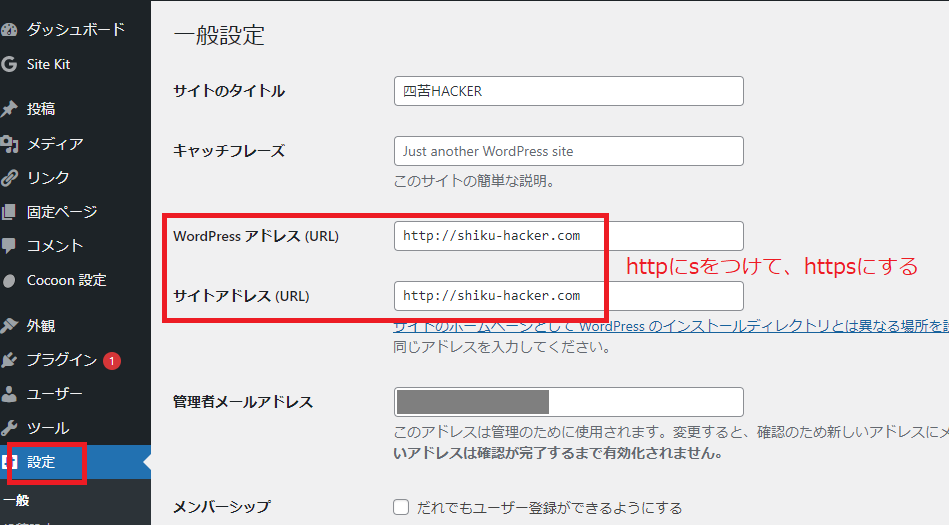949x525 pixels.
Task: Click the 管理者メールアドレス label
Action: 243,401
